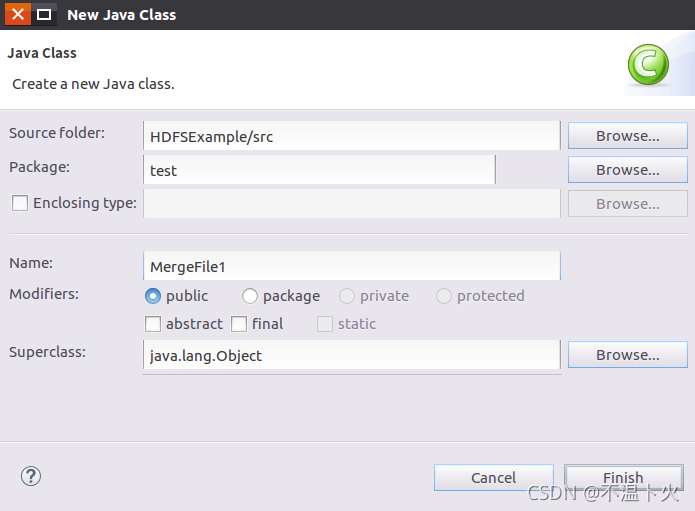Browse for the Superclass
The width and height of the screenshot is (695, 511).
click(x=628, y=355)
